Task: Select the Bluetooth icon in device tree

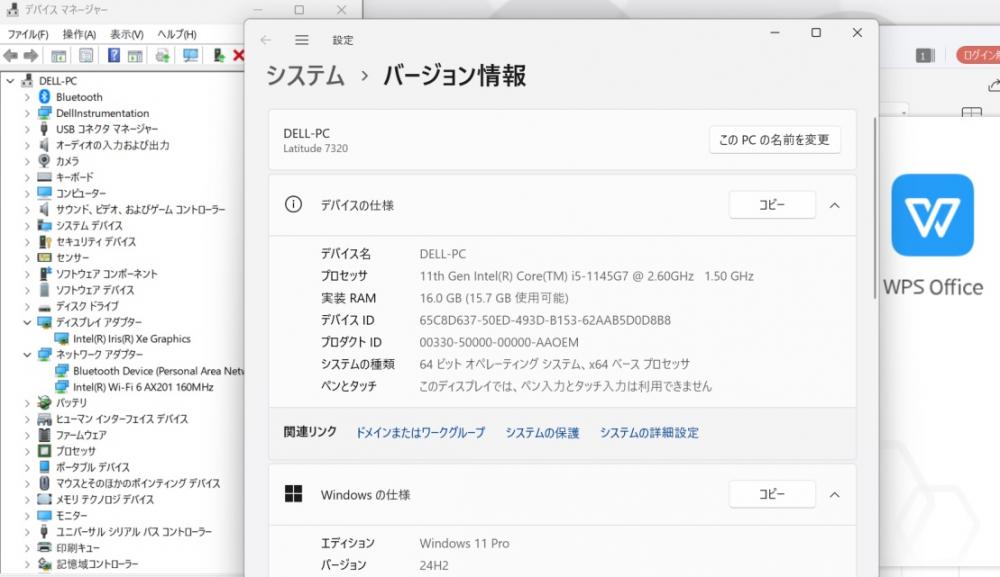Action: coord(44,96)
